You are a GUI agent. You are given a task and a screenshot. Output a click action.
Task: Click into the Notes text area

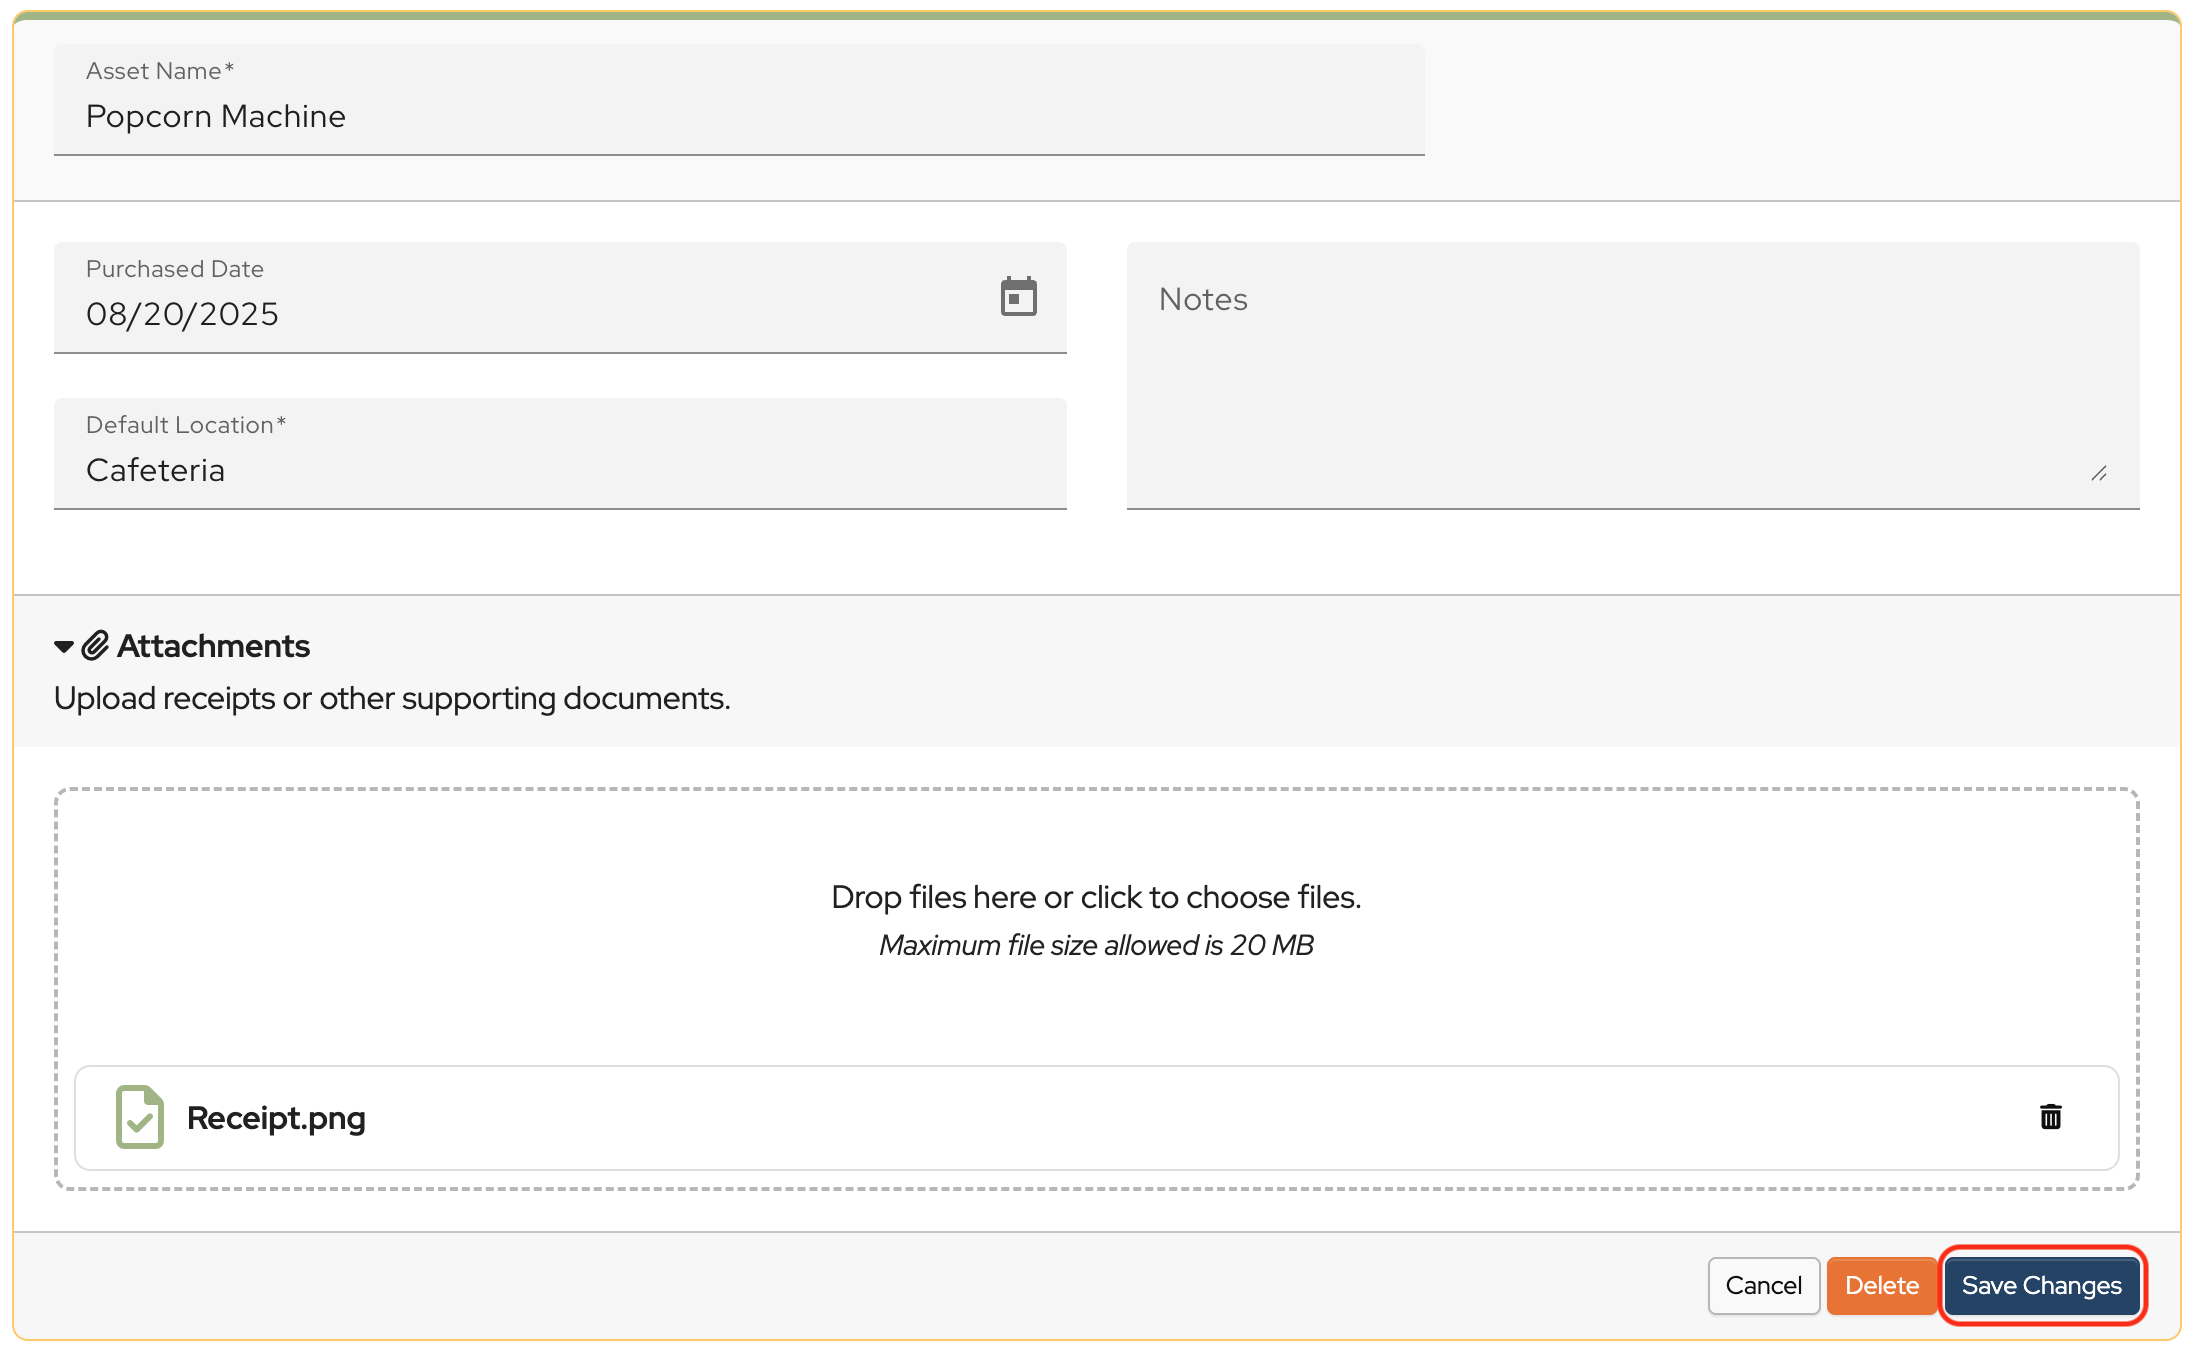(x=1632, y=390)
